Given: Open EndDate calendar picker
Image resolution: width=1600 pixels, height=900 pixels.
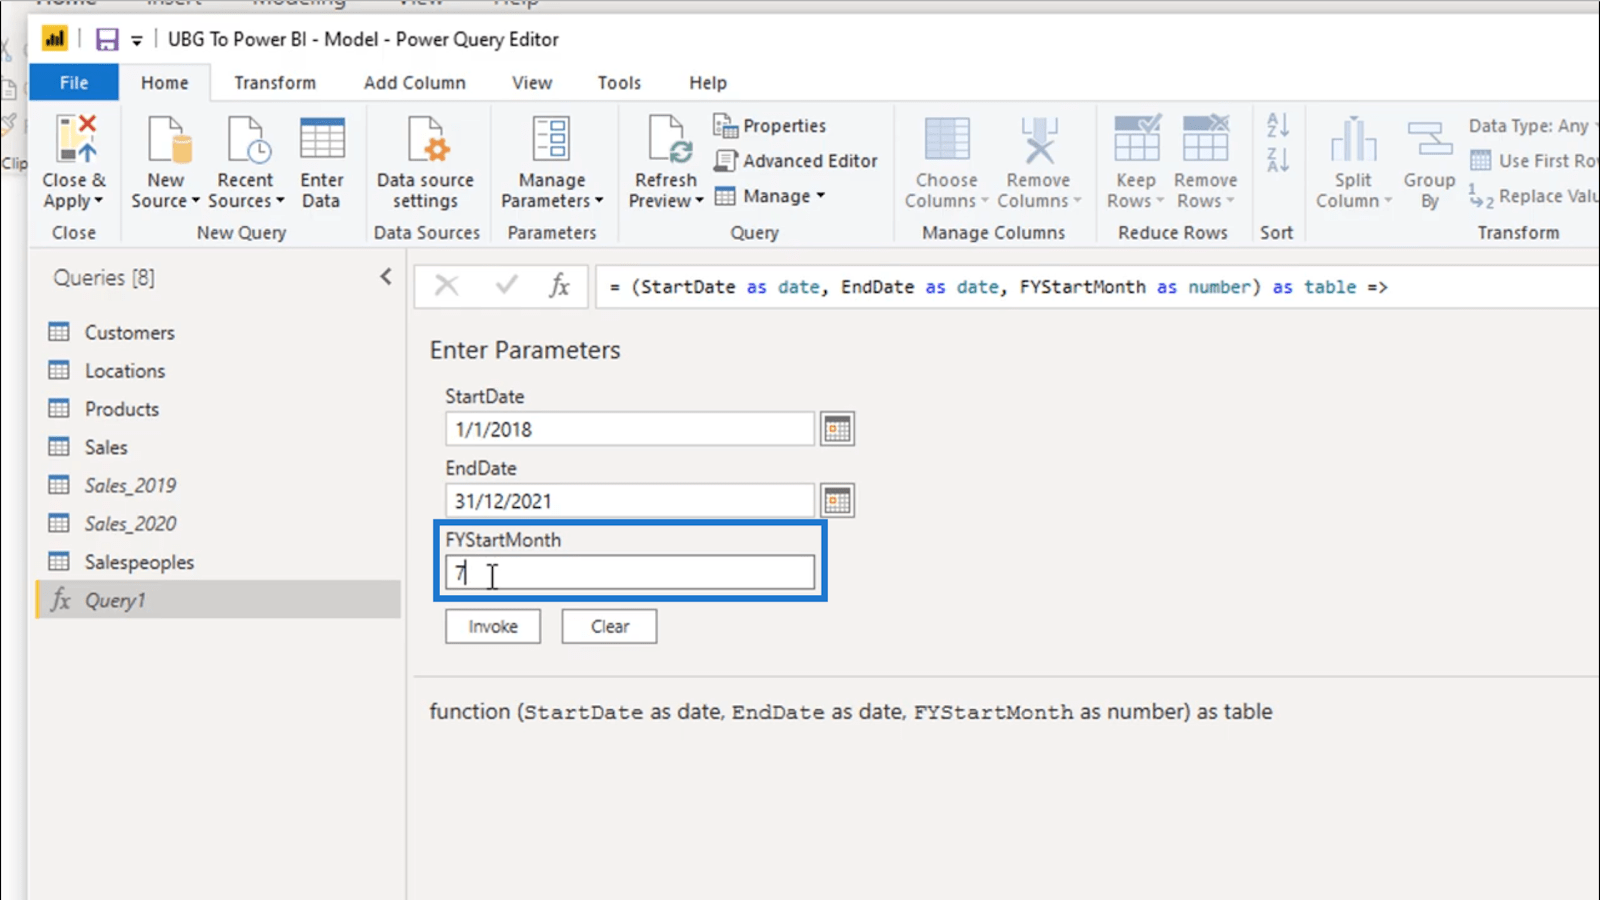Looking at the screenshot, I should point(837,501).
